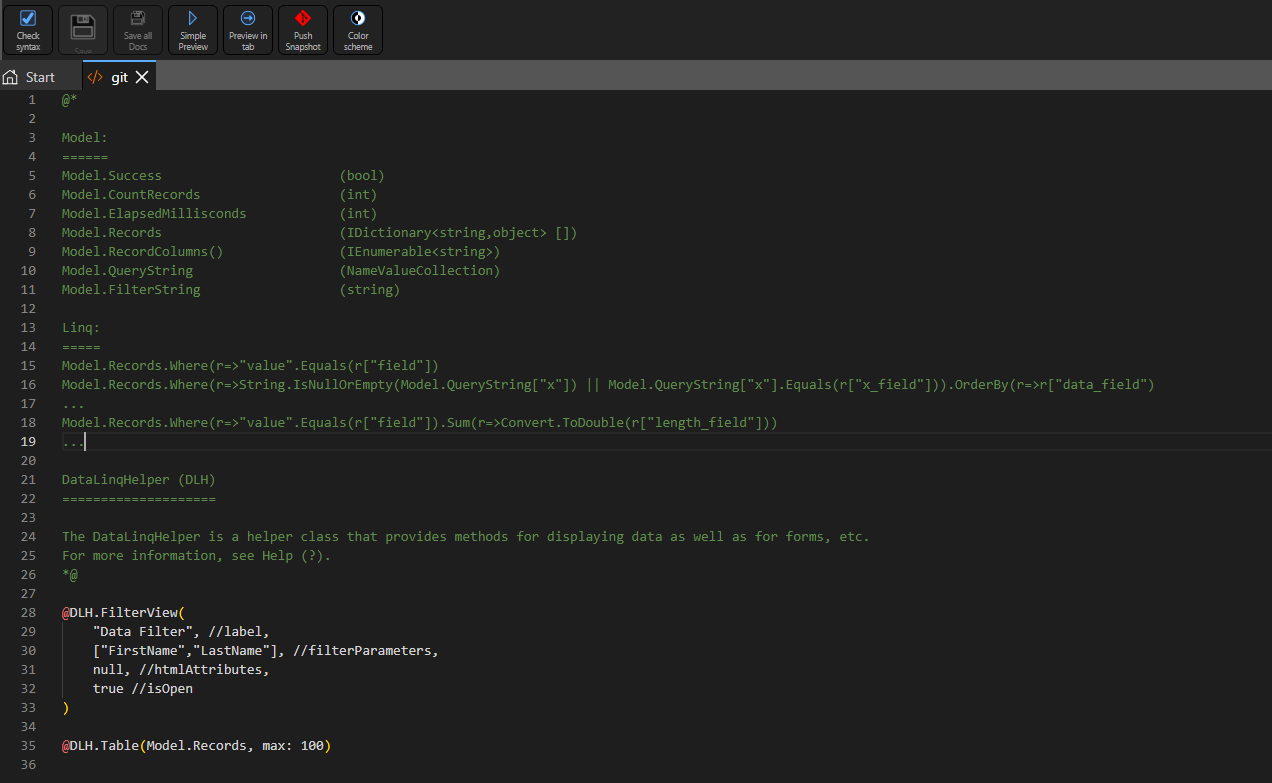Click the disabled Save icon
Image resolution: width=1272 pixels, height=783 pixels.
pos(83,29)
